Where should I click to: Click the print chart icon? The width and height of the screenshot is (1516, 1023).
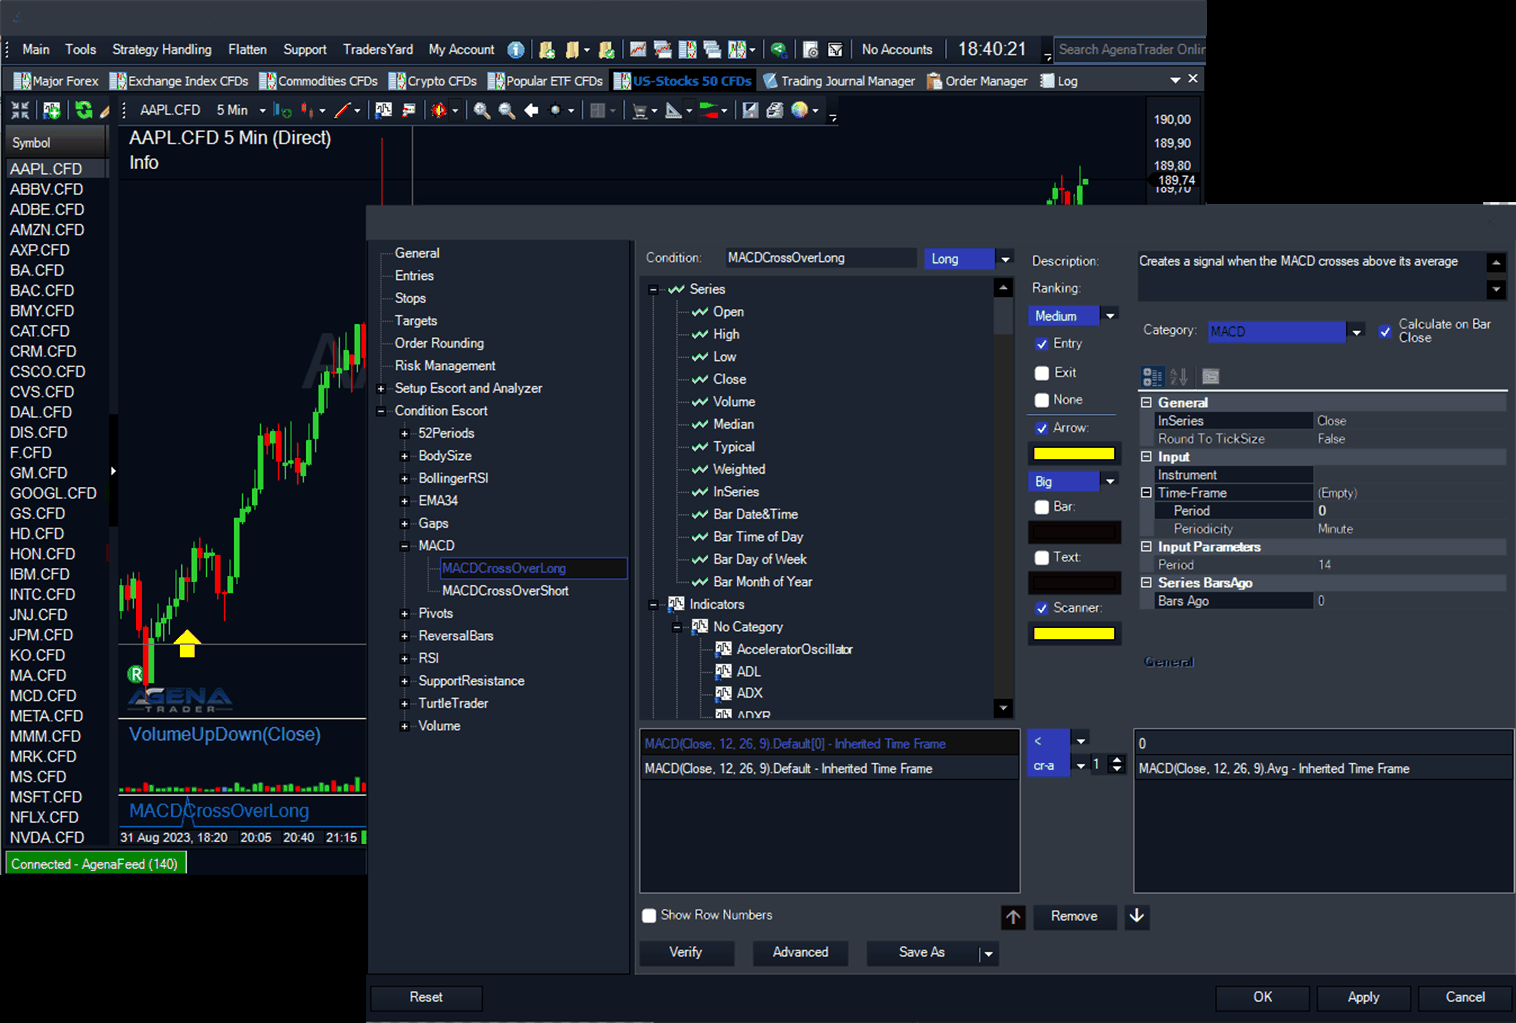point(774,110)
